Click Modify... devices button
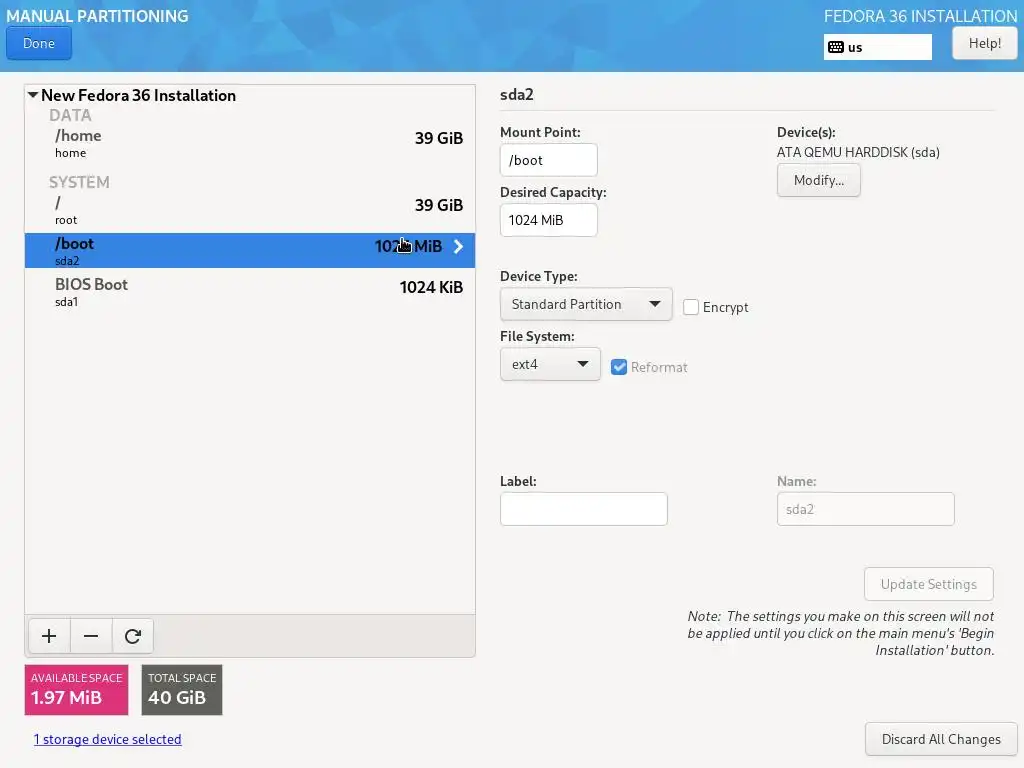This screenshot has height=768, width=1024. tap(818, 180)
